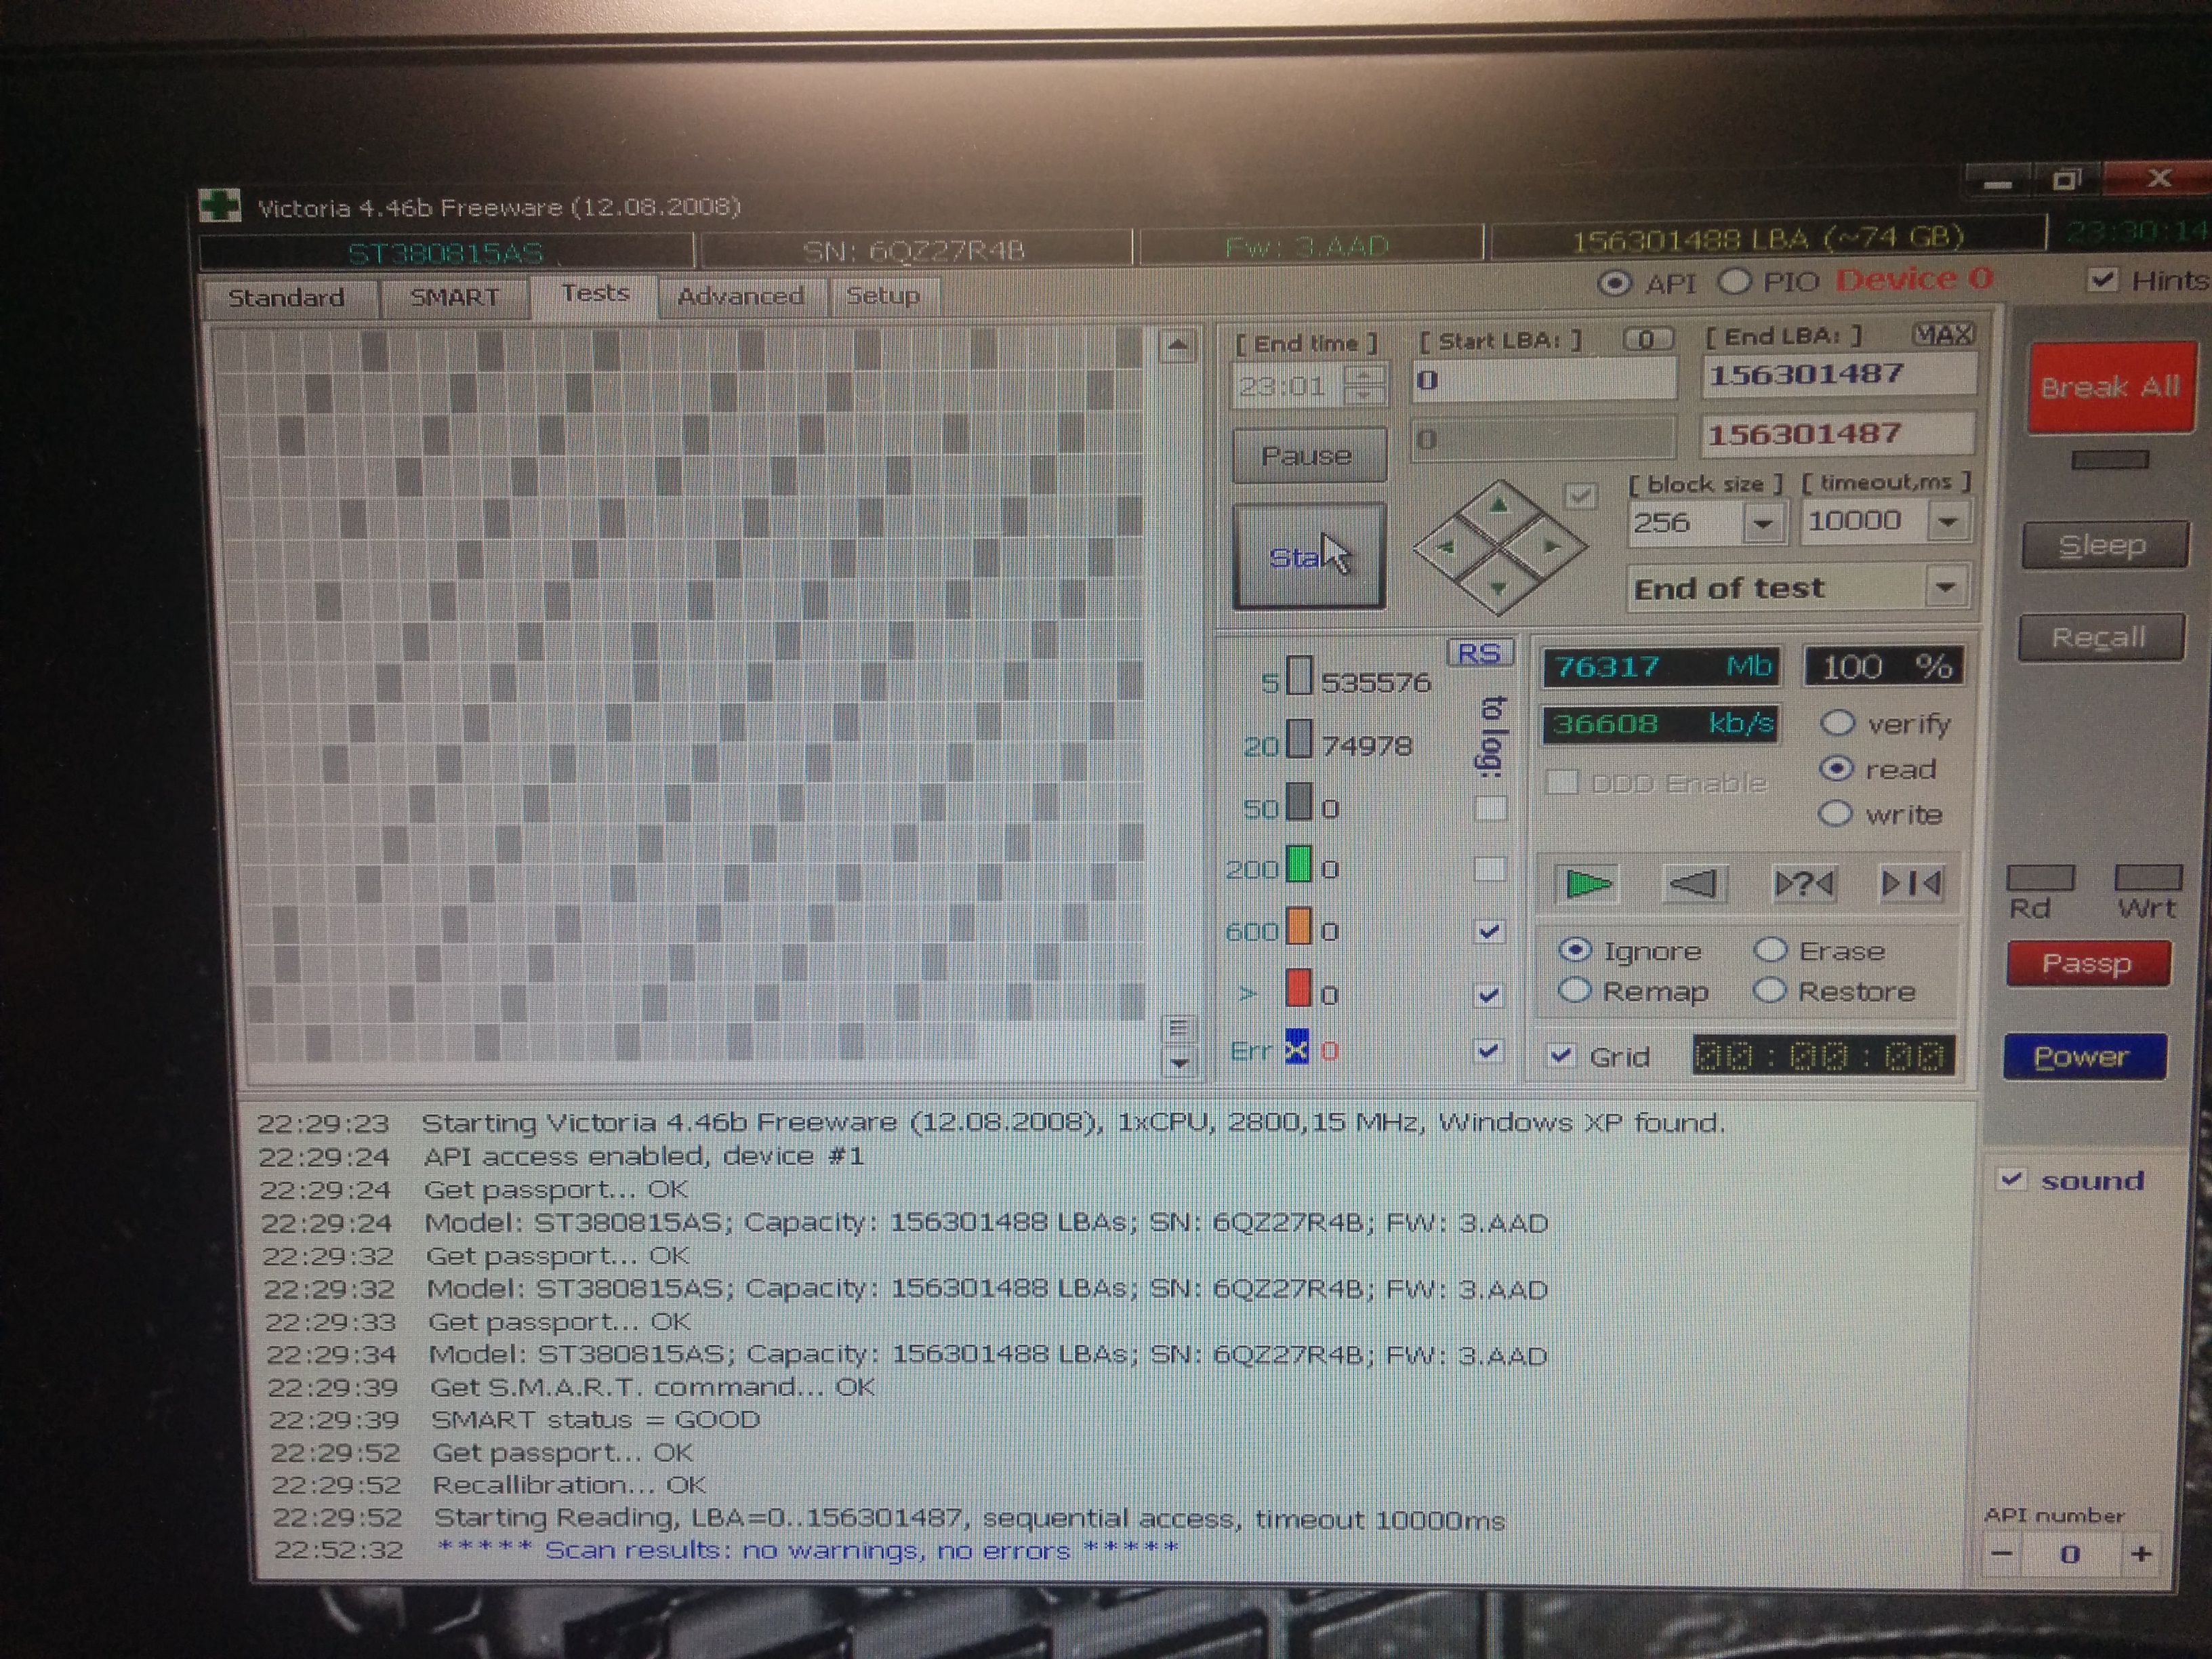
Task: Switch to the SMART tab
Action: click(454, 298)
